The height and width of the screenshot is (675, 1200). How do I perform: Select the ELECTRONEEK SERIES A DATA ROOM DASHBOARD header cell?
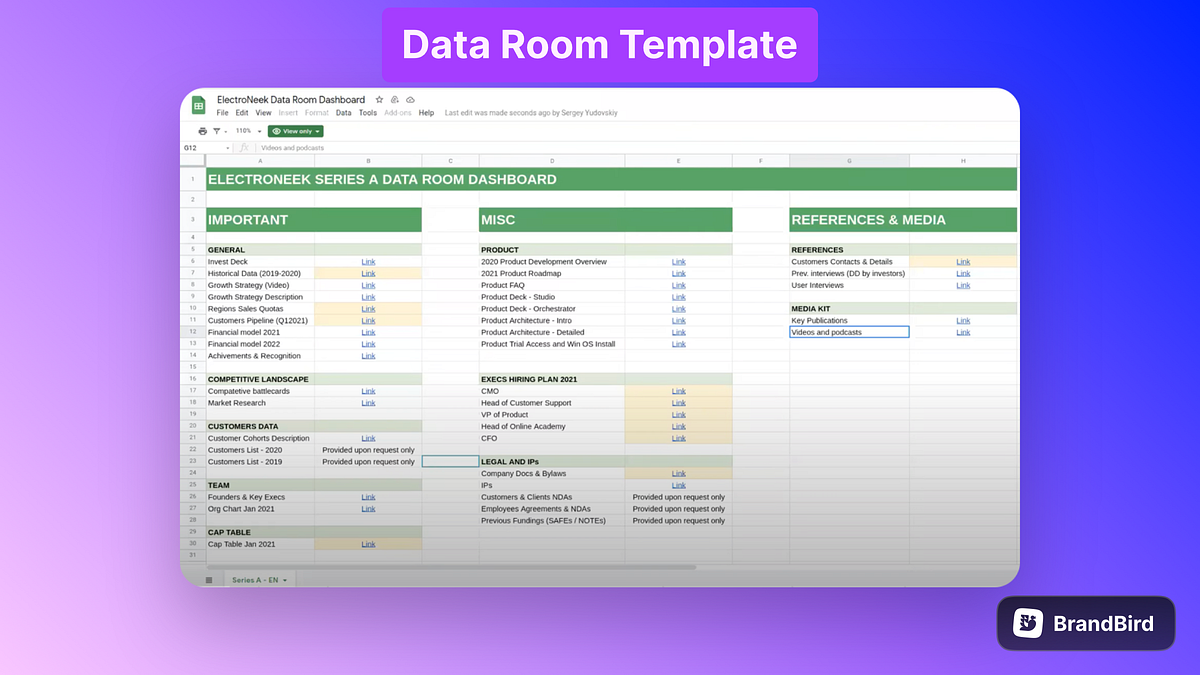tap(611, 180)
